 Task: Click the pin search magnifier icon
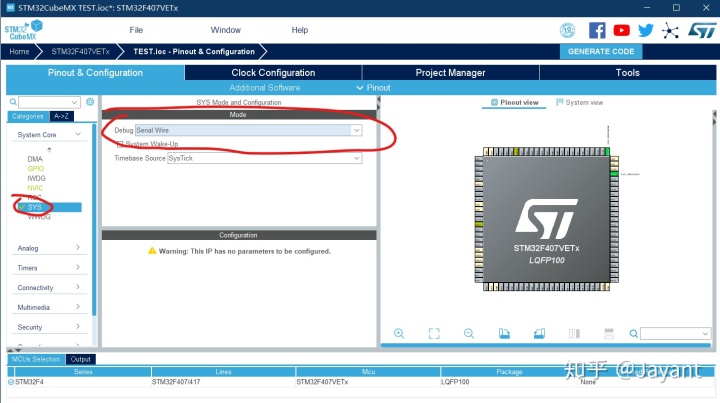[x=634, y=334]
